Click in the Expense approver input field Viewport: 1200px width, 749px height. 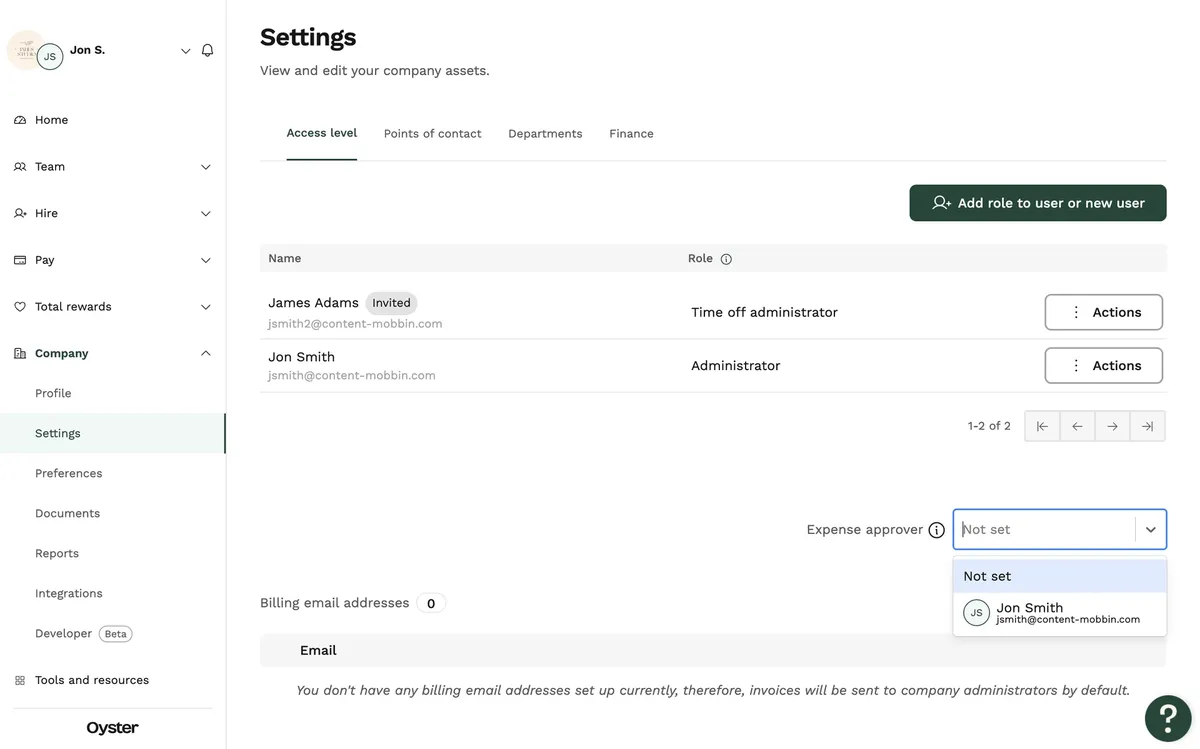(x=1045, y=530)
